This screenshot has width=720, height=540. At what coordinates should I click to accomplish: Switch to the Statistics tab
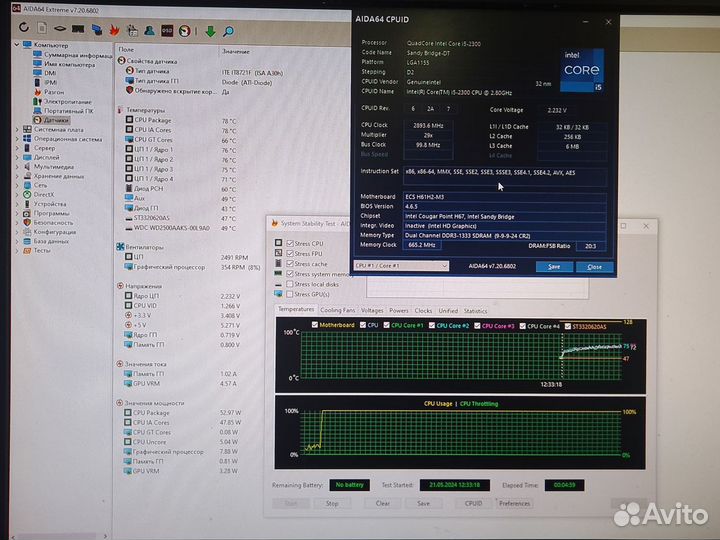click(475, 311)
